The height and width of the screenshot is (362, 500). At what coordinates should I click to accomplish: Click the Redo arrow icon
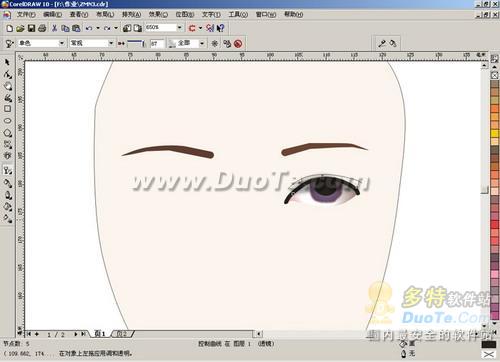pyautogui.click(x=107, y=28)
